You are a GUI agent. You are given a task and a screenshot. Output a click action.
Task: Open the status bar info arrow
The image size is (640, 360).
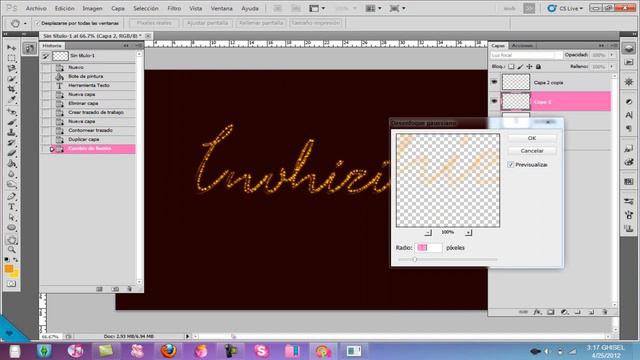[187, 336]
